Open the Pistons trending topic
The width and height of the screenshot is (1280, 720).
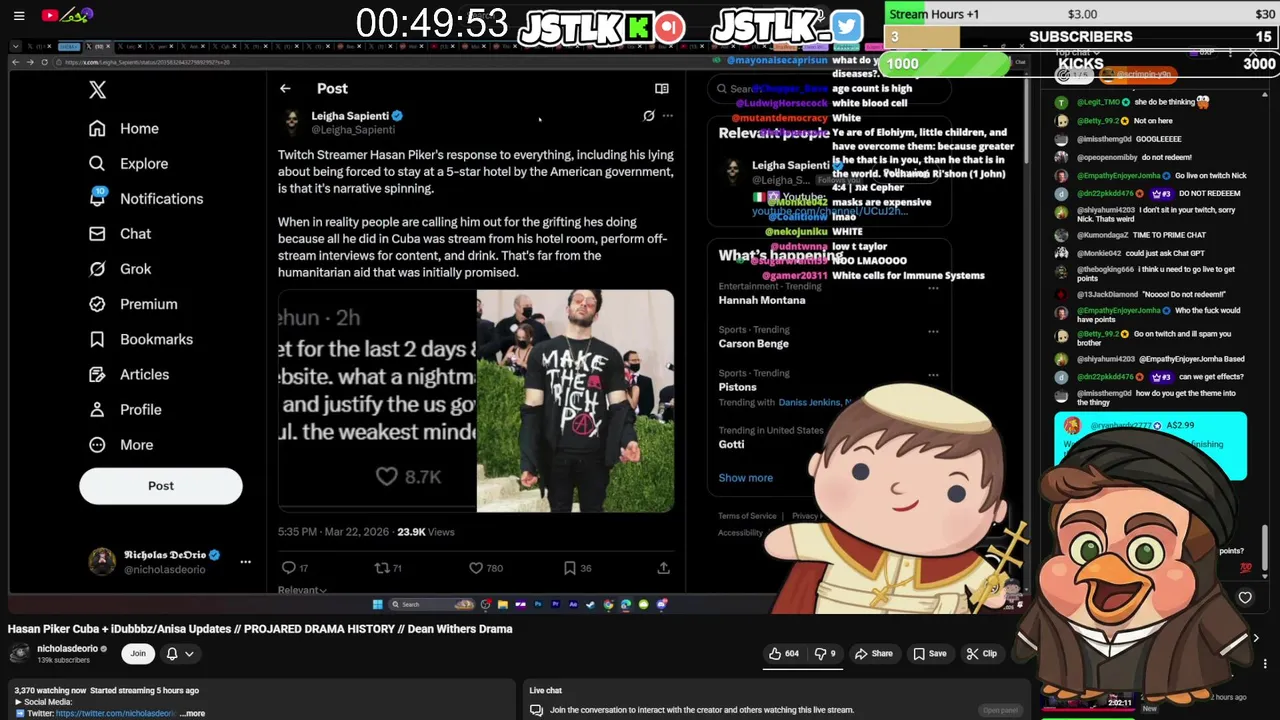(x=737, y=387)
